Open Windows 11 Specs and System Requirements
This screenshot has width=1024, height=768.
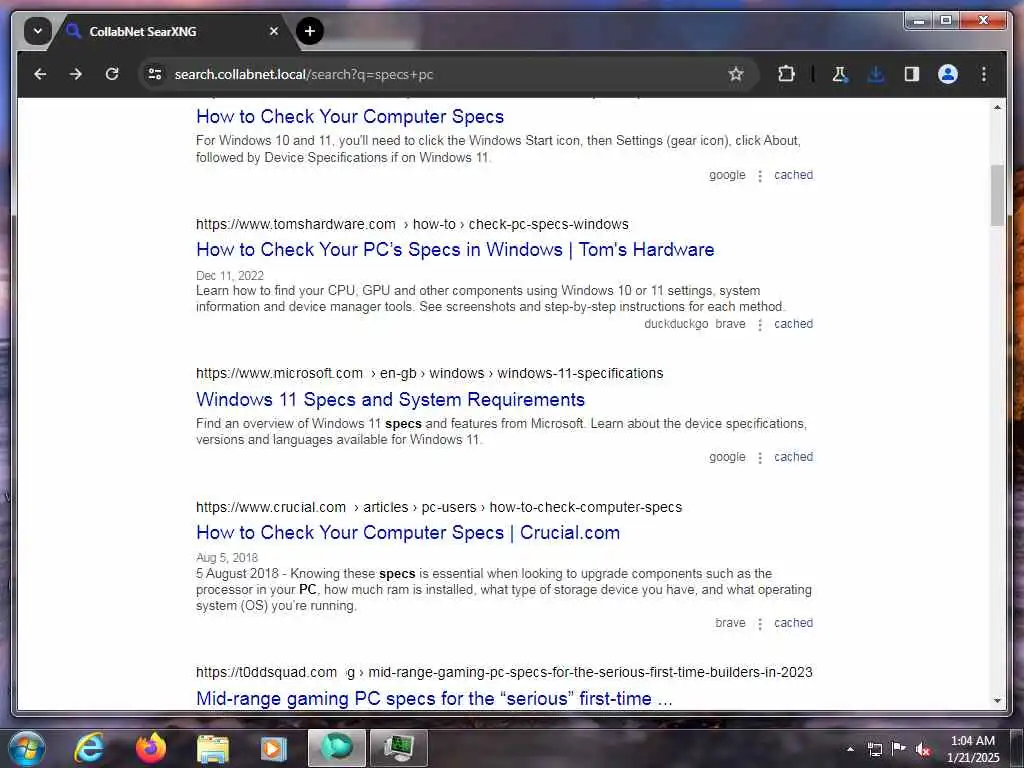point(391,400)
